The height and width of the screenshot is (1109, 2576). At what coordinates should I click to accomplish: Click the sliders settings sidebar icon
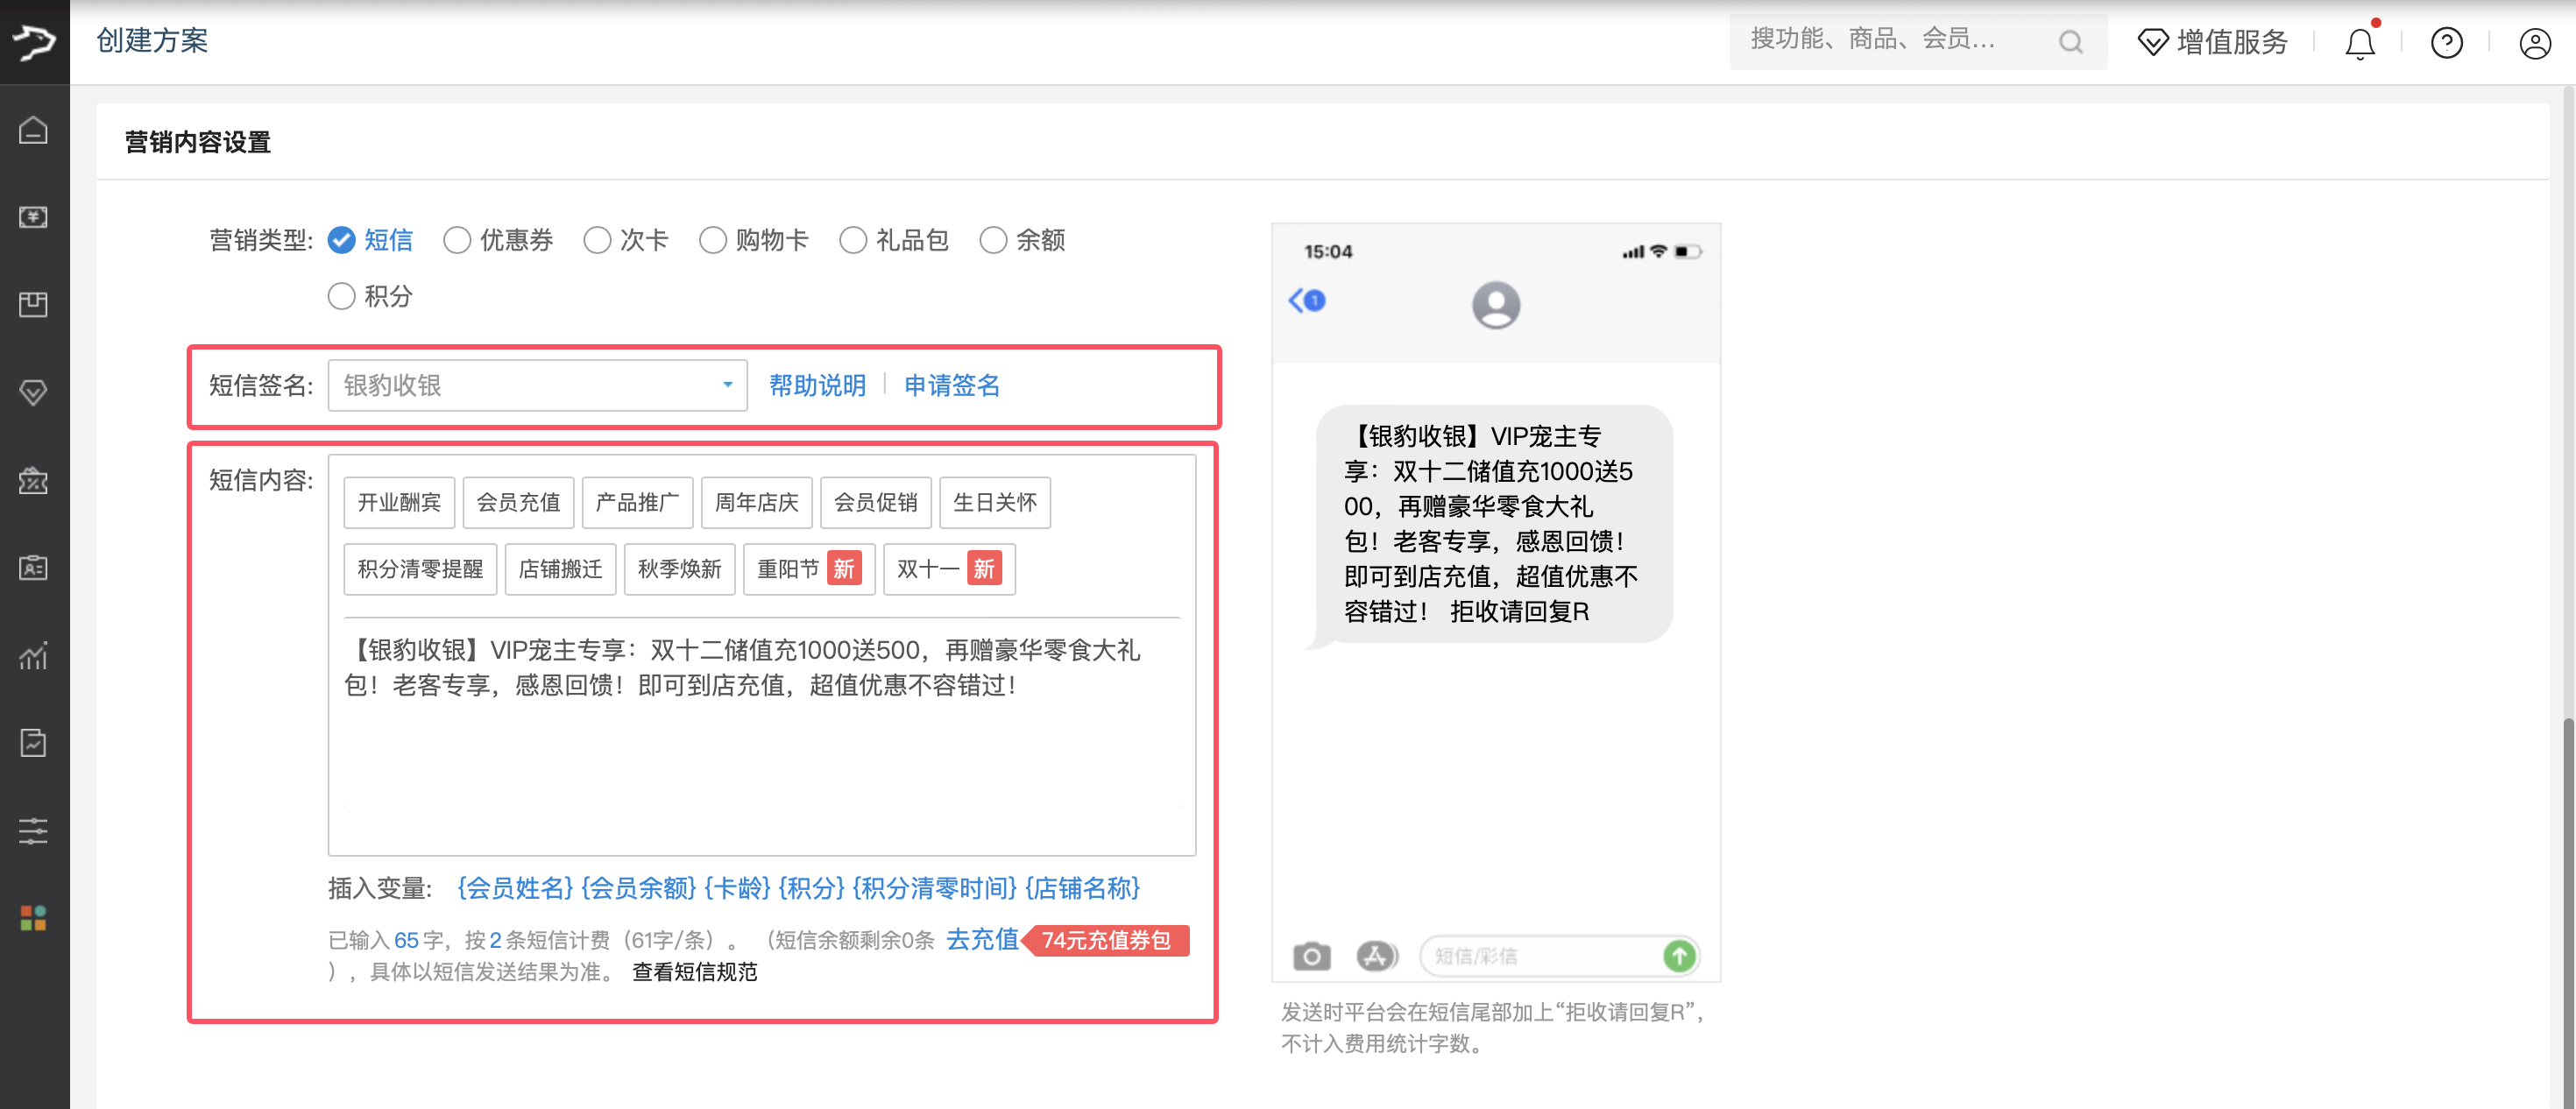[34, 830]
